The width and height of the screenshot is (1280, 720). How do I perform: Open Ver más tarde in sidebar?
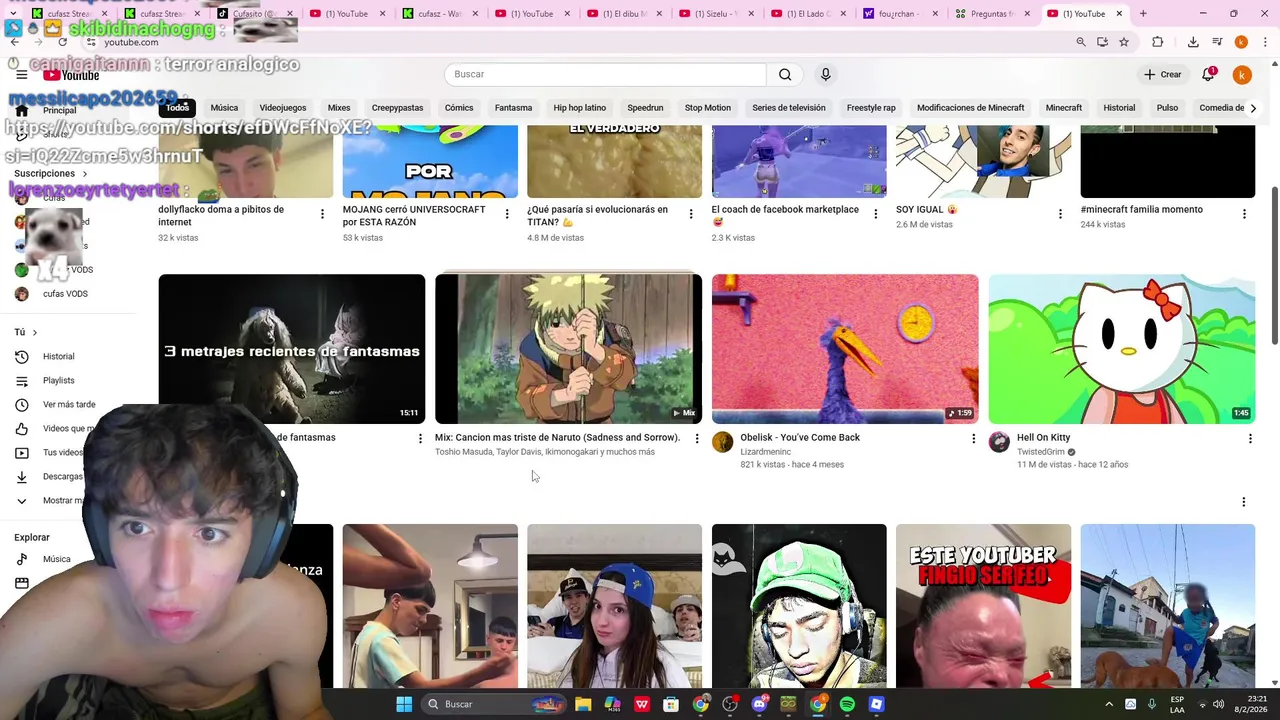68,405
